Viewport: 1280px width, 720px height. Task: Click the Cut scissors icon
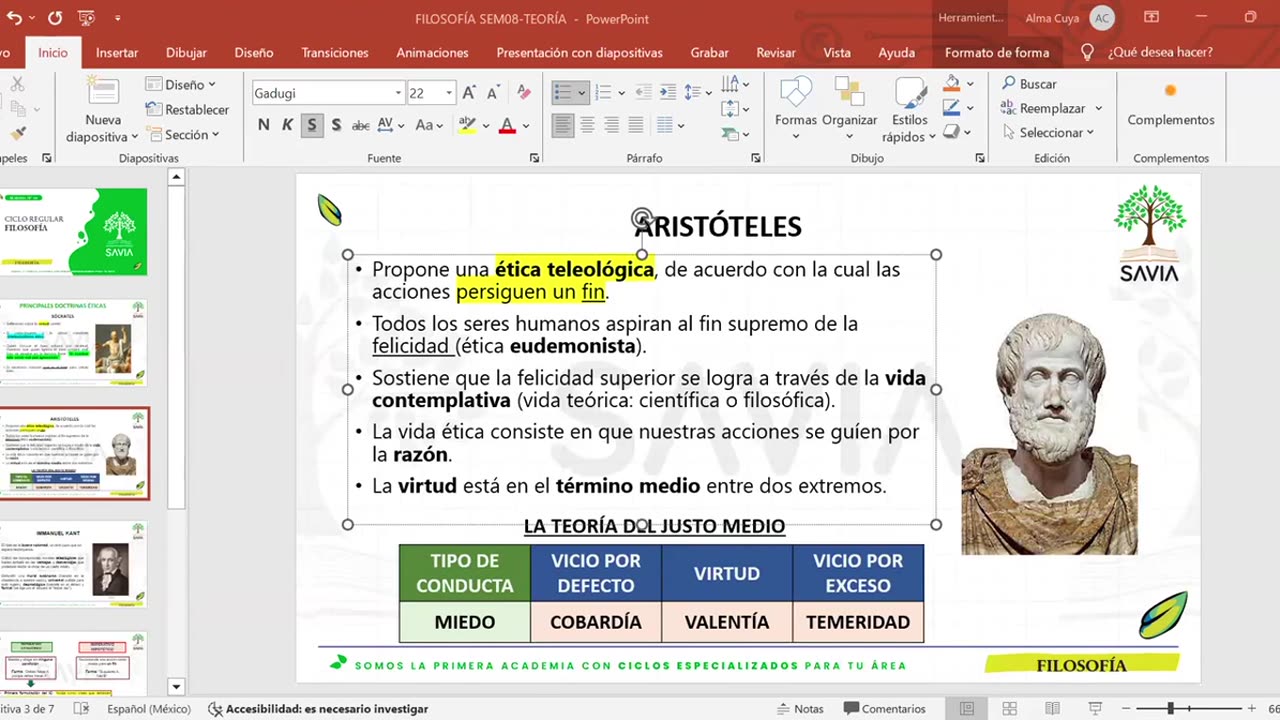[18, 85]
